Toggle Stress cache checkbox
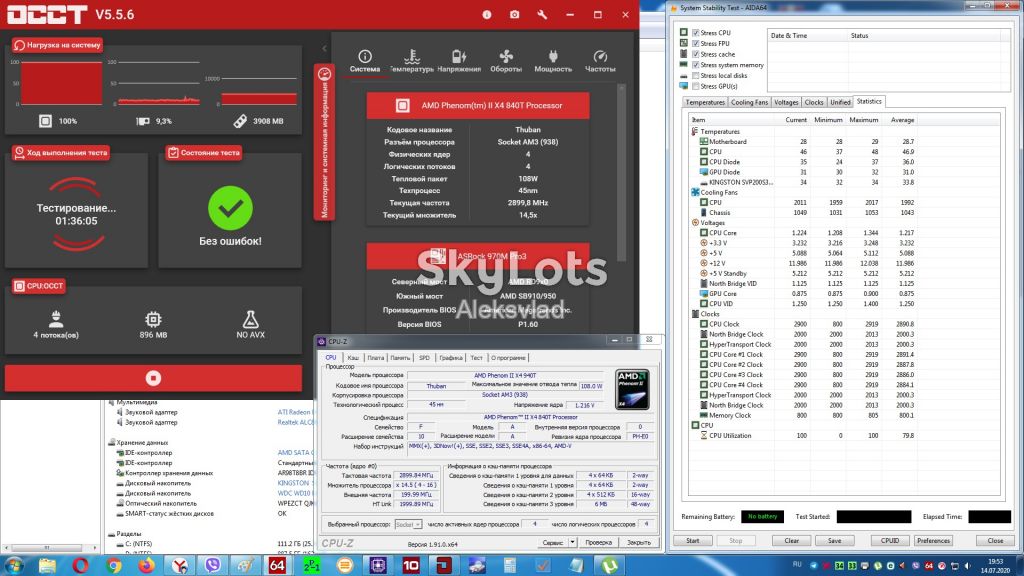 pyautogui.click(x=696, y=54)
